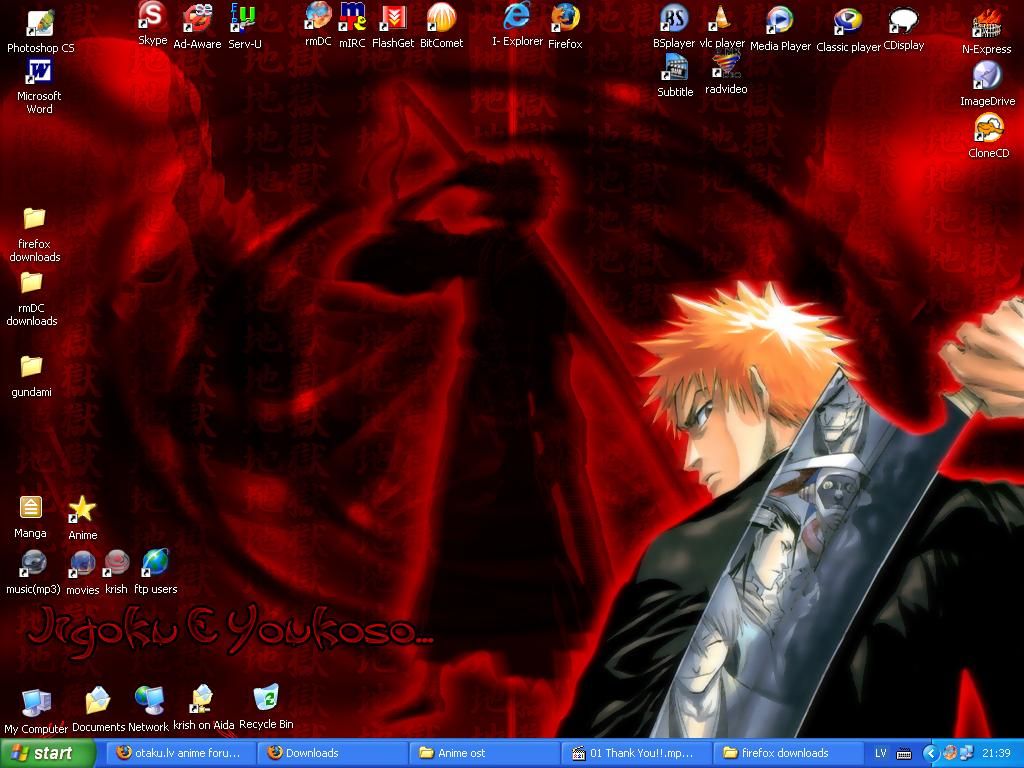
Task: Open the rmDC application icon
Action: (x=318, y=16)
